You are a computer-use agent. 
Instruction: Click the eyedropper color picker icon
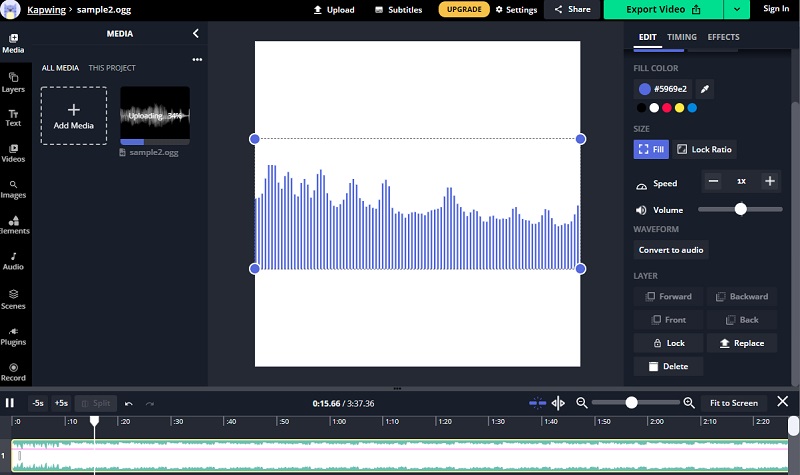click(x=704, y=89)
